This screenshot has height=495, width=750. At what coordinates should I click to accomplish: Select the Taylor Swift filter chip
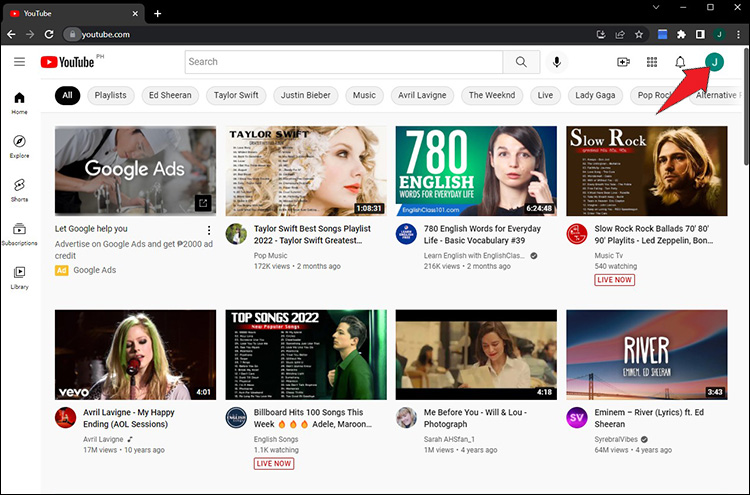coord(236,96)
